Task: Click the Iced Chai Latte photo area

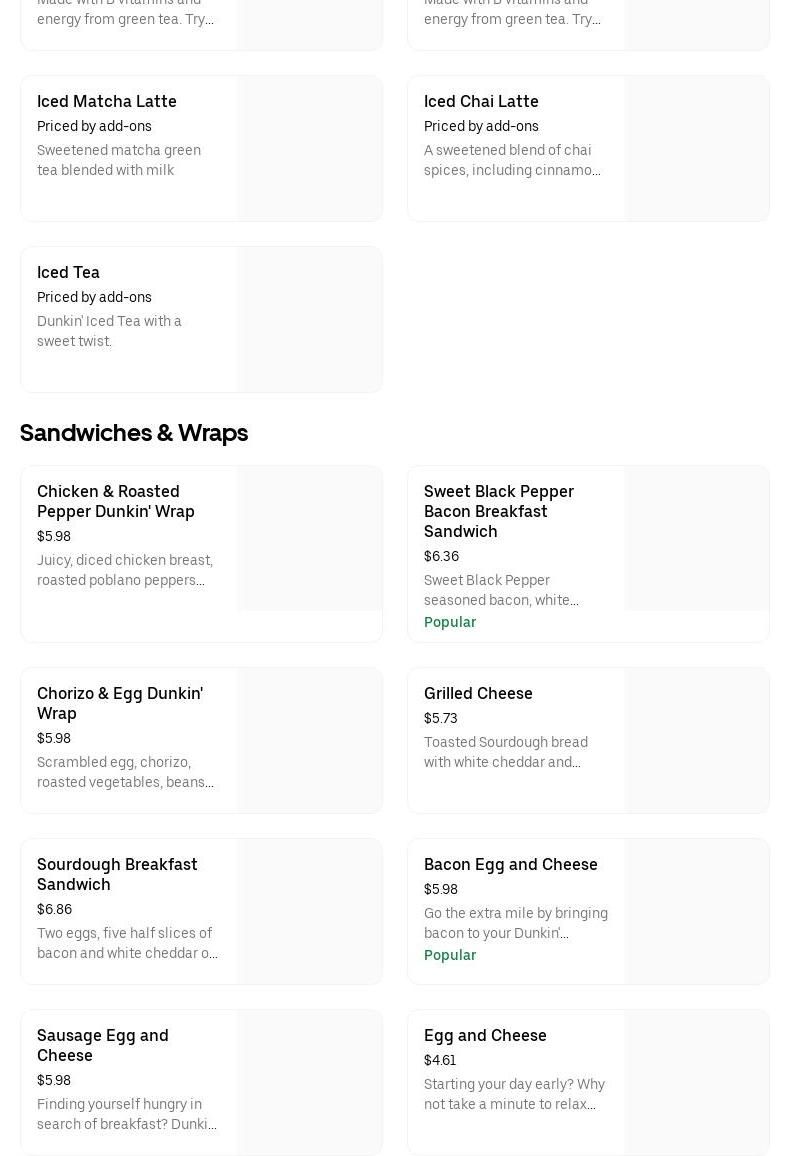Action: 697,149
